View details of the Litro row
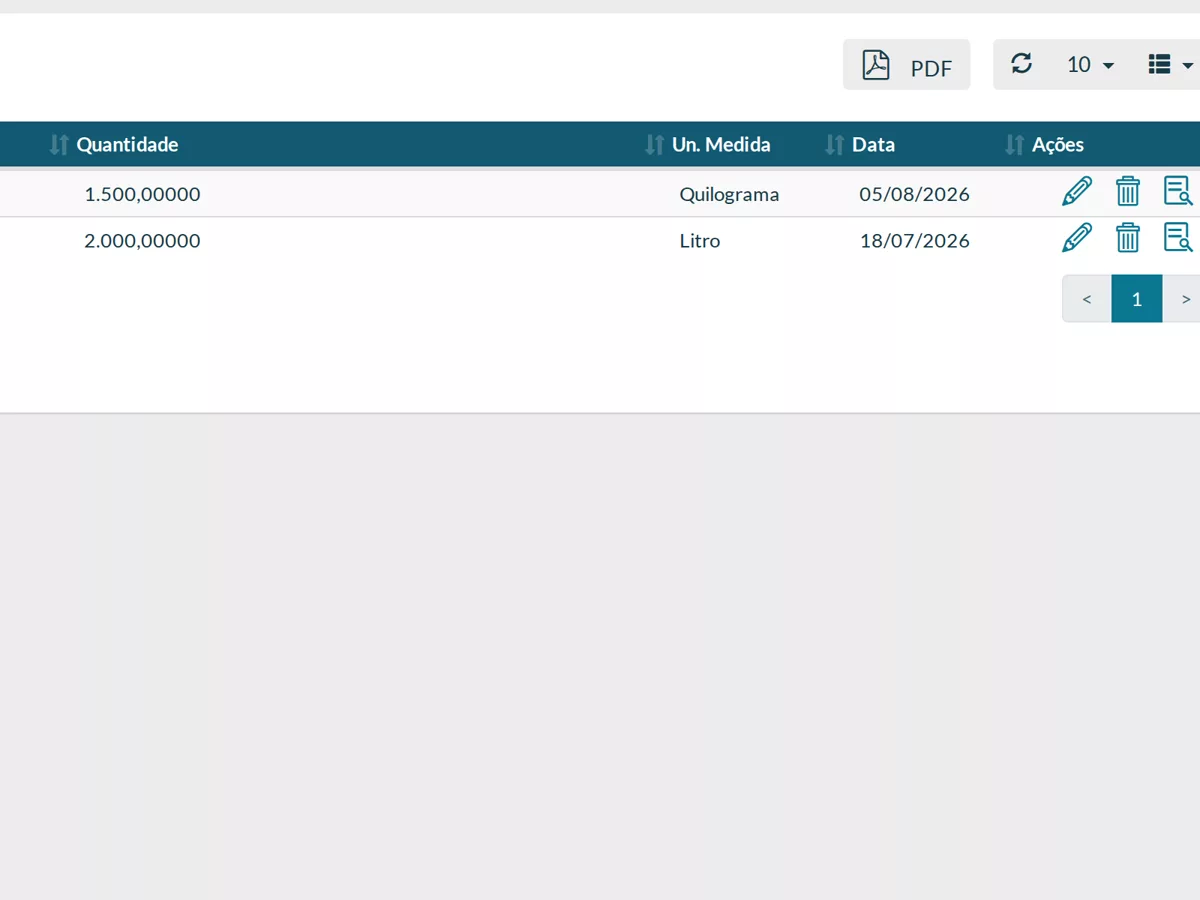The image size is (1200, 900). click(x=1178, y=238)
